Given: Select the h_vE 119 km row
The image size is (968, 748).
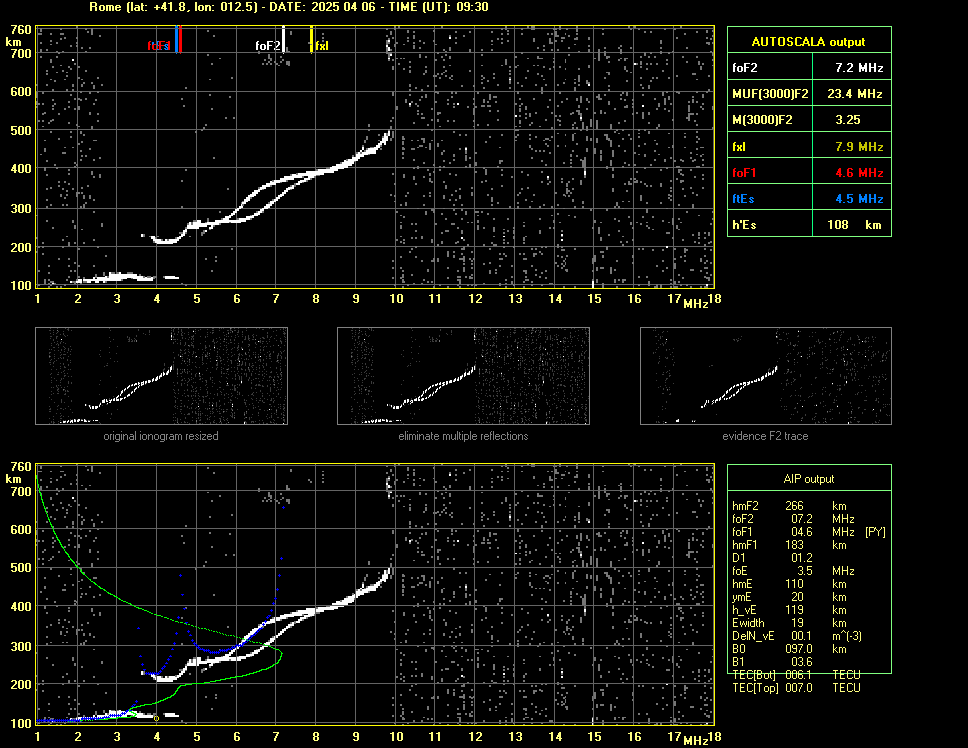Looking at the screenshot, I should pos(790,610).
